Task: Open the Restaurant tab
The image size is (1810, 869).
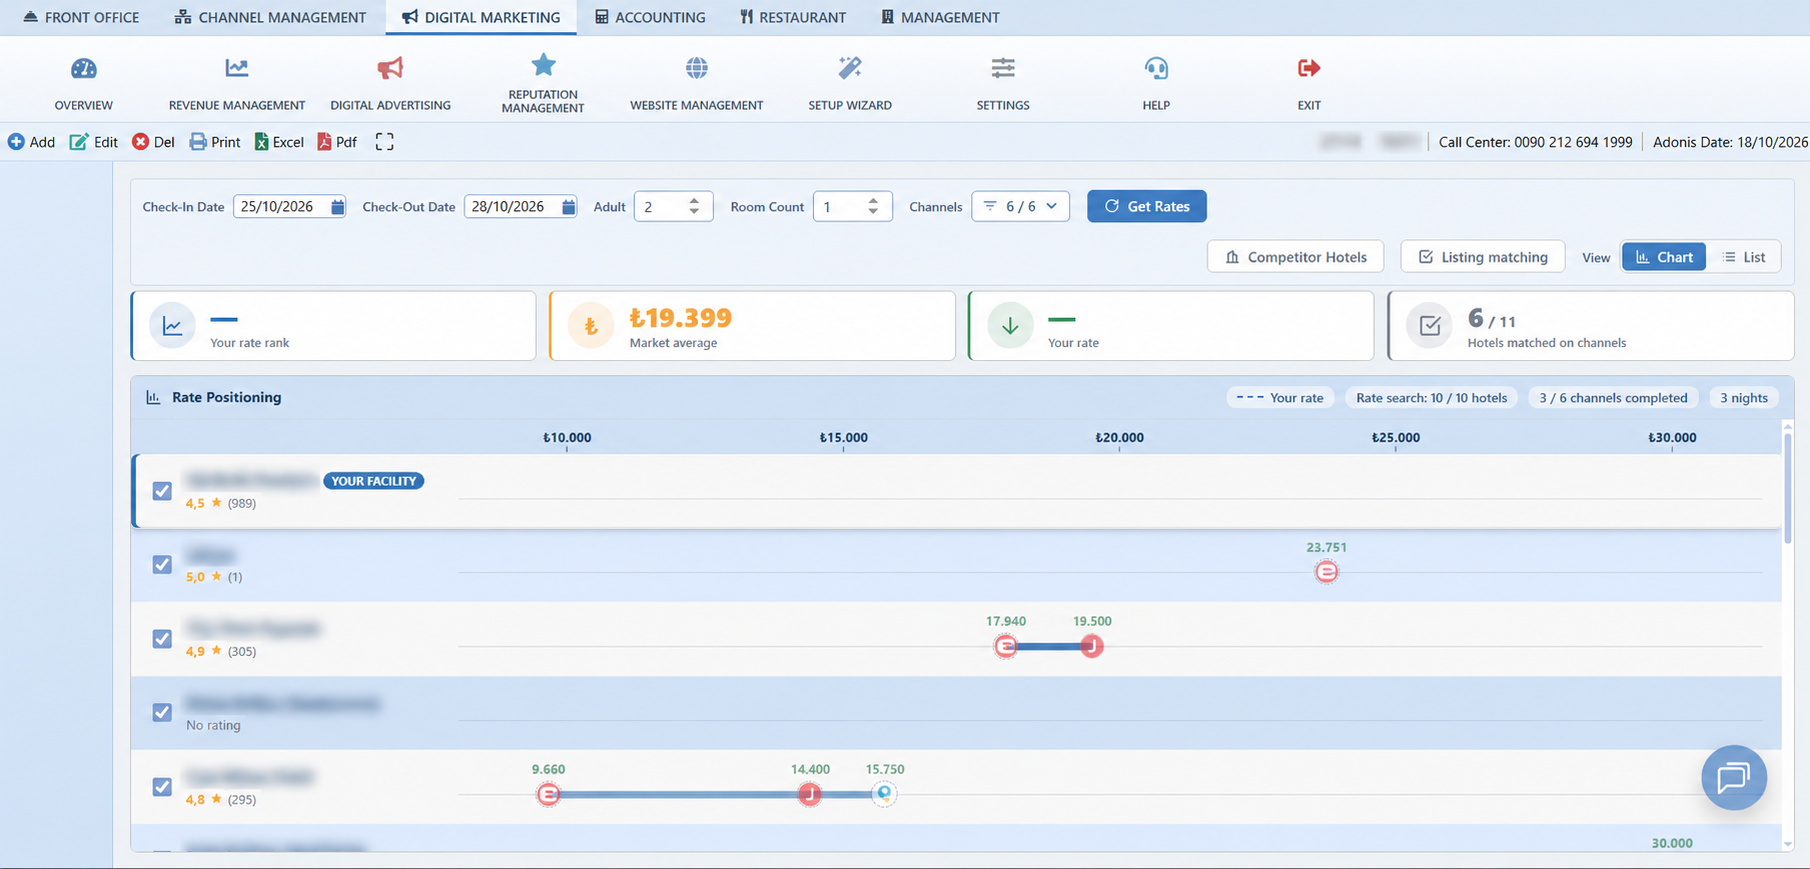Action: pyautogui.click(x=793, y=17)
